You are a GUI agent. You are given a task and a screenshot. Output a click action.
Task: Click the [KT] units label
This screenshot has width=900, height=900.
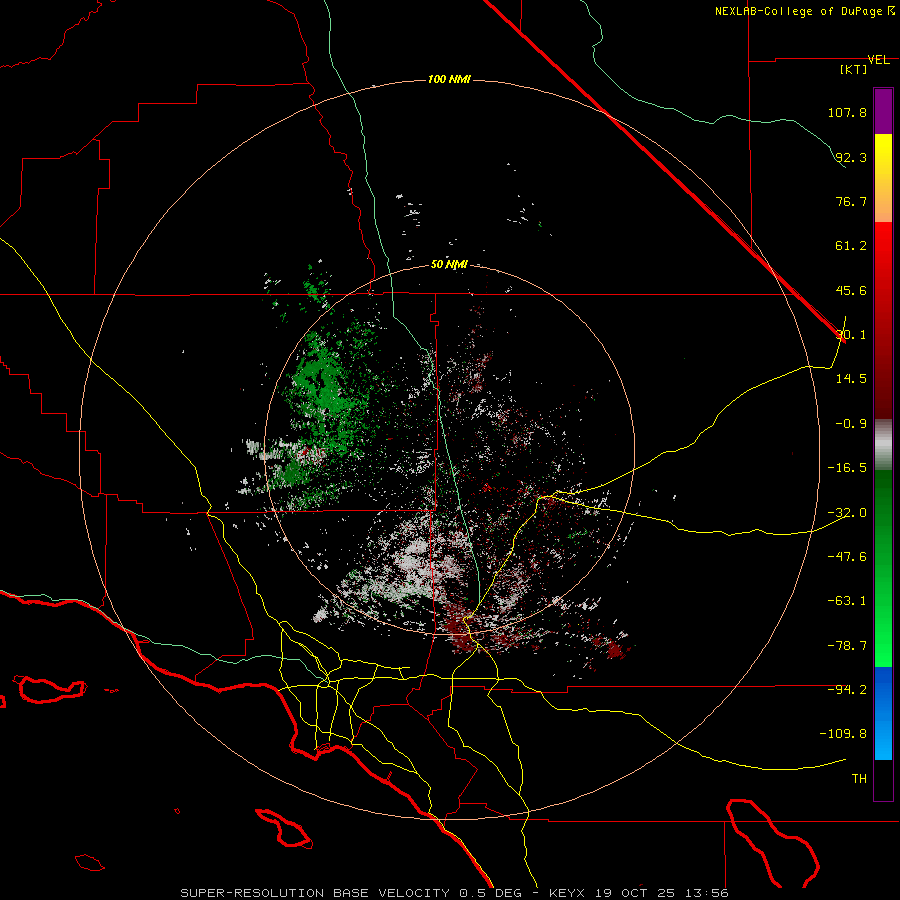coord(854,69)
